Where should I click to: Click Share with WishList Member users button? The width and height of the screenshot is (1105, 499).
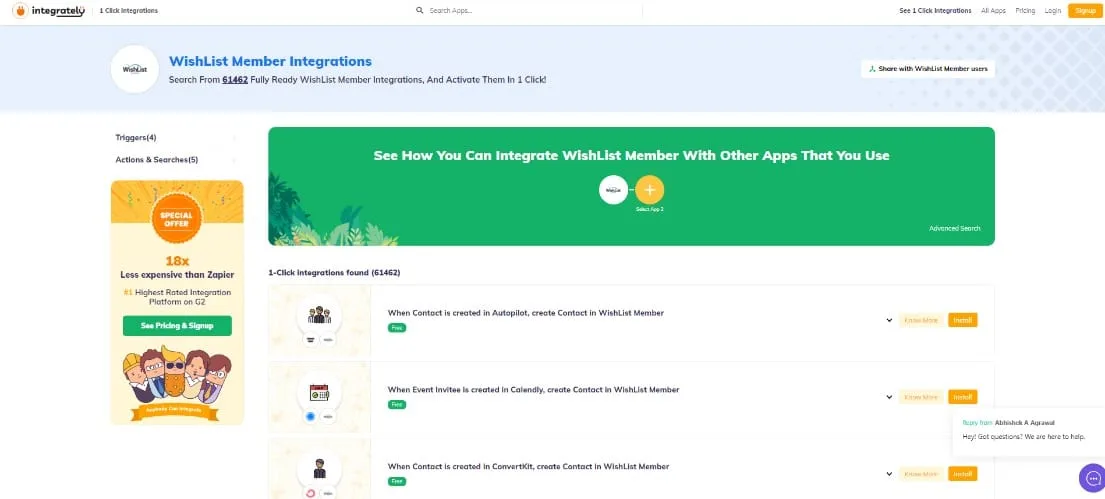pyautogui.click(x=927, y=69)
